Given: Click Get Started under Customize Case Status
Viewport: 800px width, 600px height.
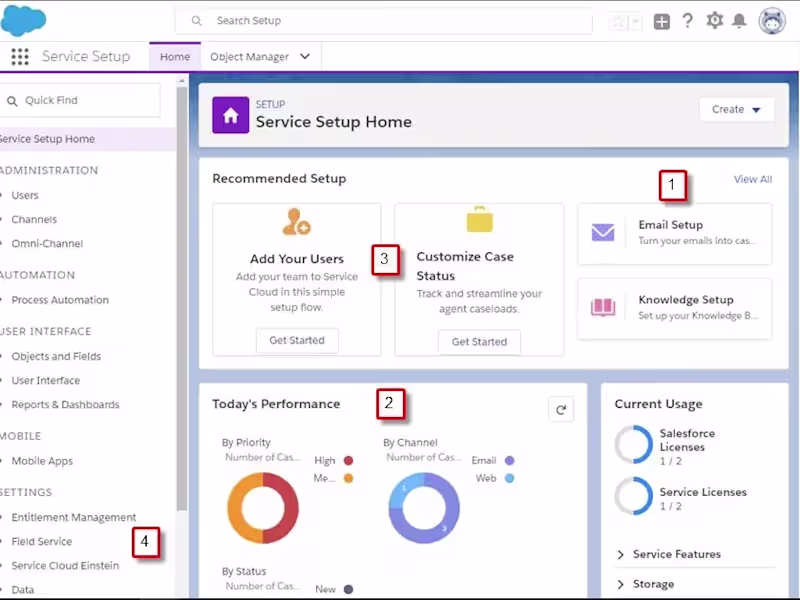Looking at the screenshot, I should click(x=479, y=342).
